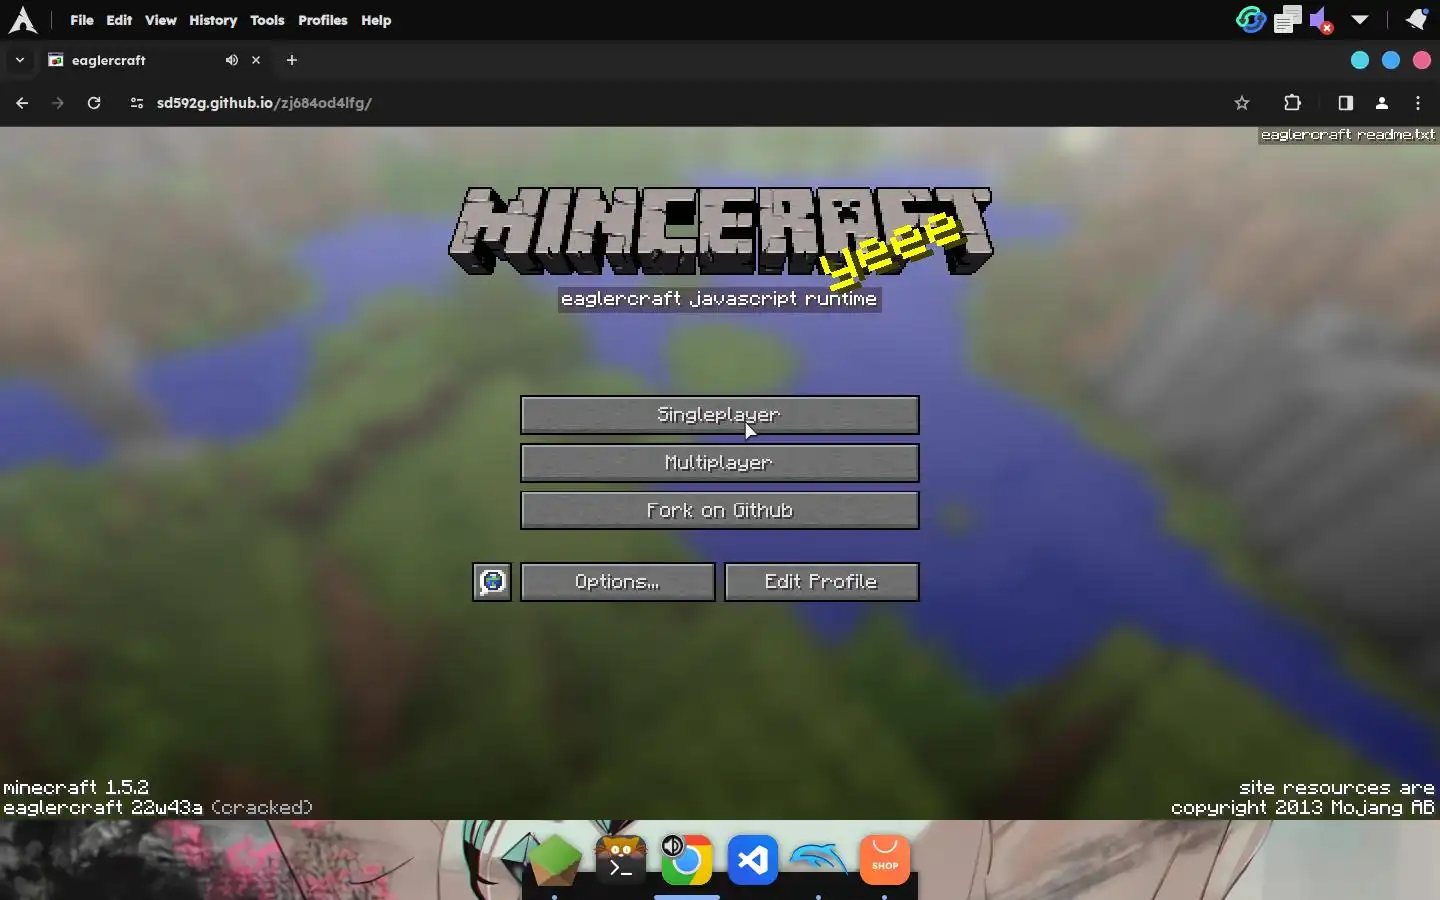The width and height of the screenshot is (1440, 900).
Task: Open the File menu
Action: tap(82, 20)
